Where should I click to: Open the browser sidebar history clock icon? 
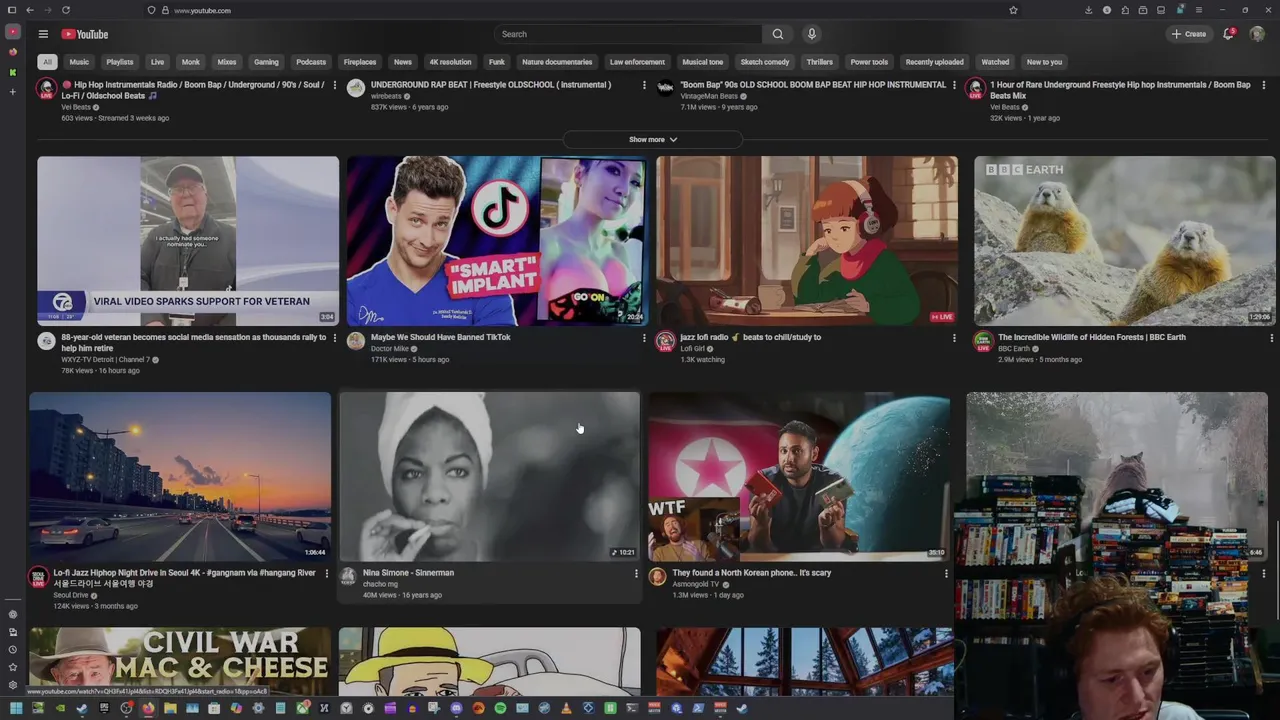13,650
